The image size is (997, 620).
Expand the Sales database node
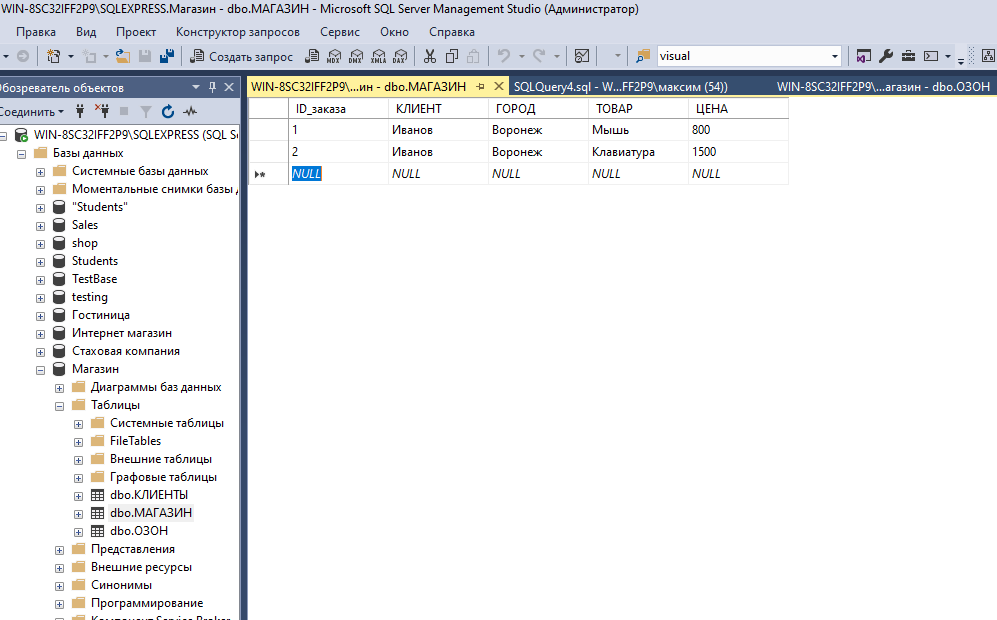[x=40, y=226]
